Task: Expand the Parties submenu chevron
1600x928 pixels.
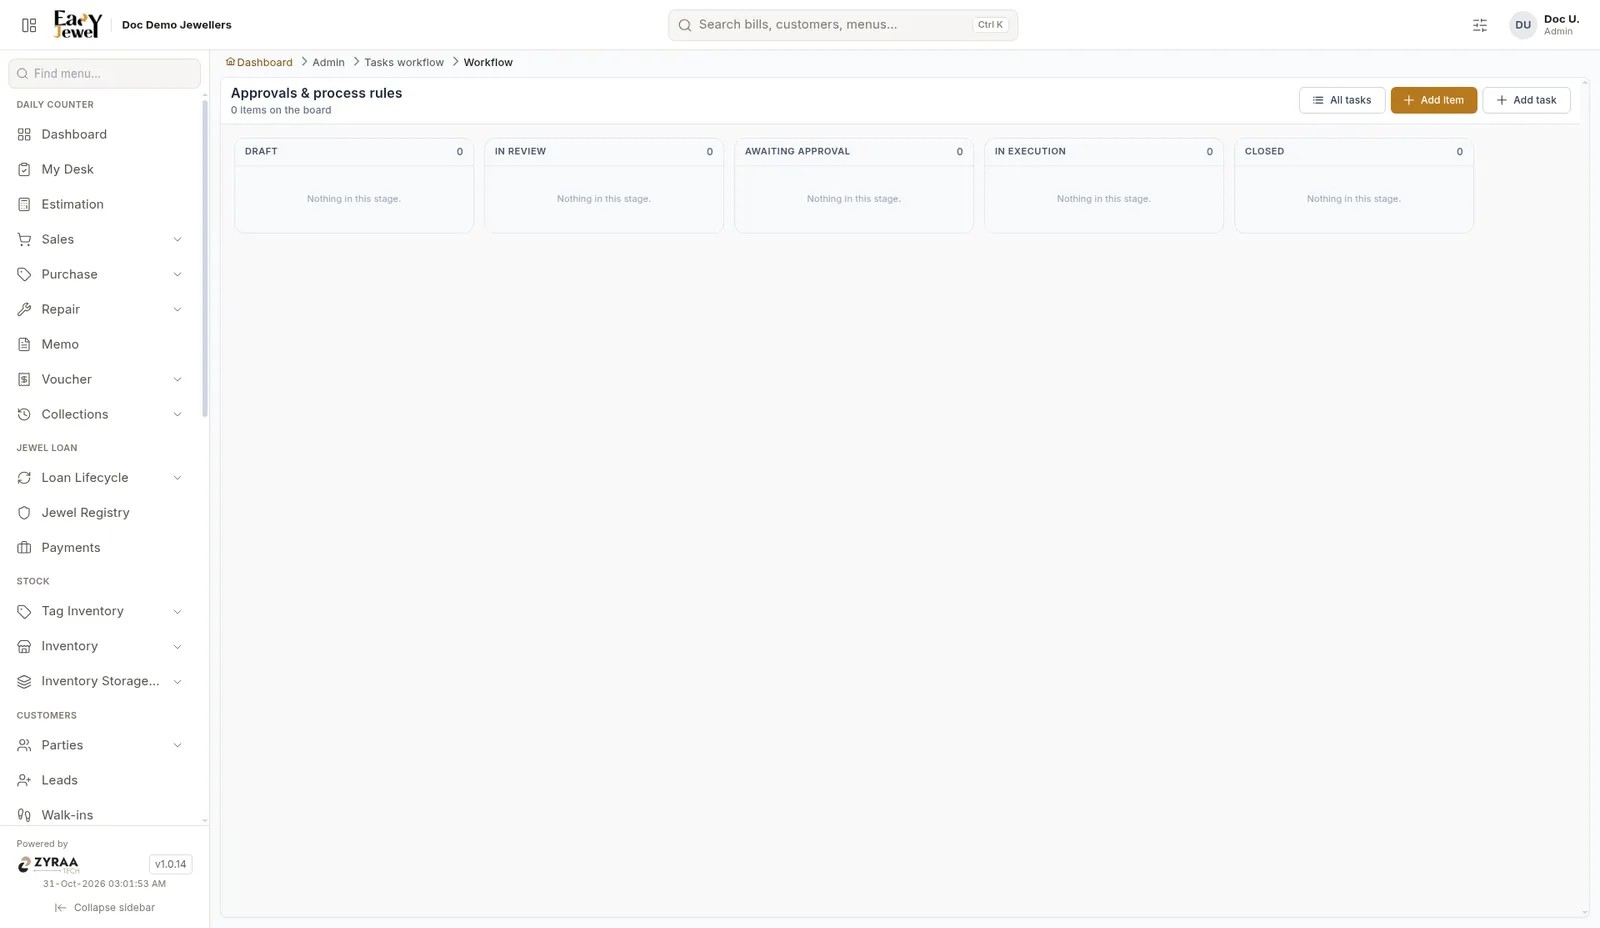Action: 177,745
